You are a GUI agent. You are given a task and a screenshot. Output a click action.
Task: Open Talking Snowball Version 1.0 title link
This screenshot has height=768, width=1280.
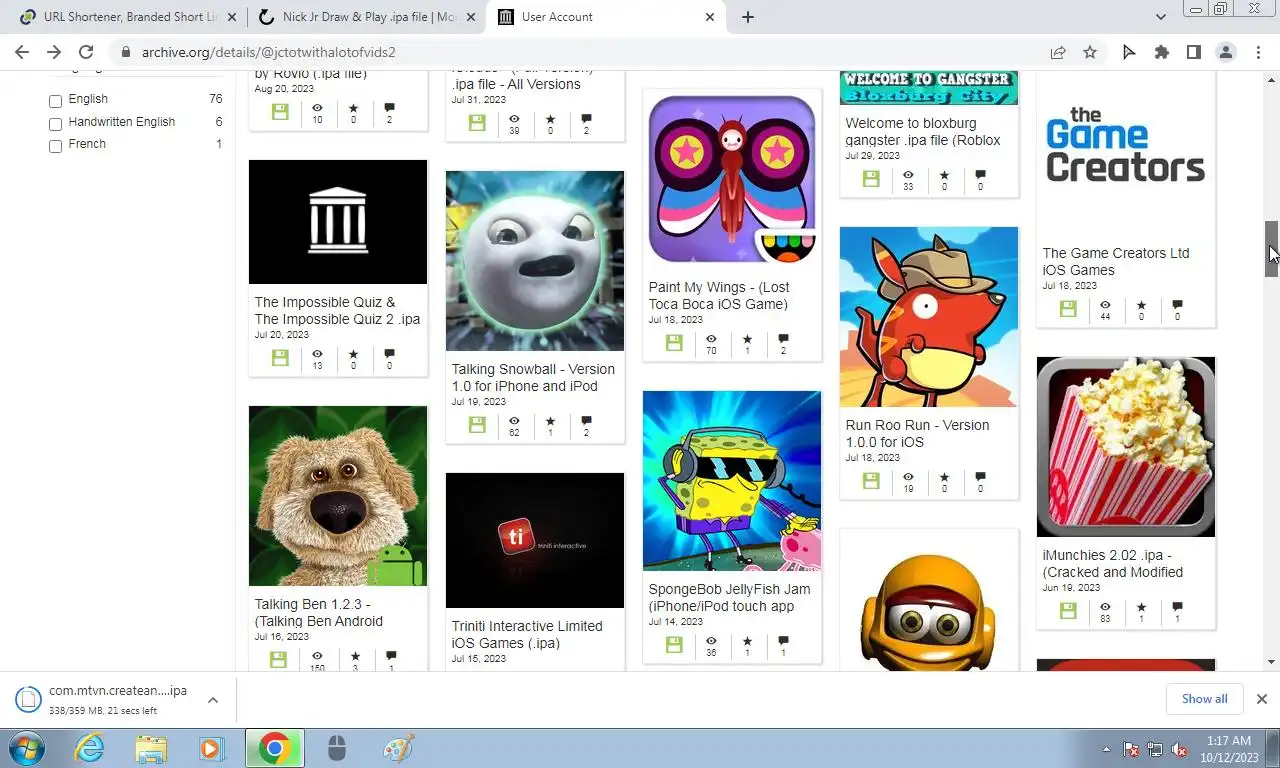click(533, 378)
